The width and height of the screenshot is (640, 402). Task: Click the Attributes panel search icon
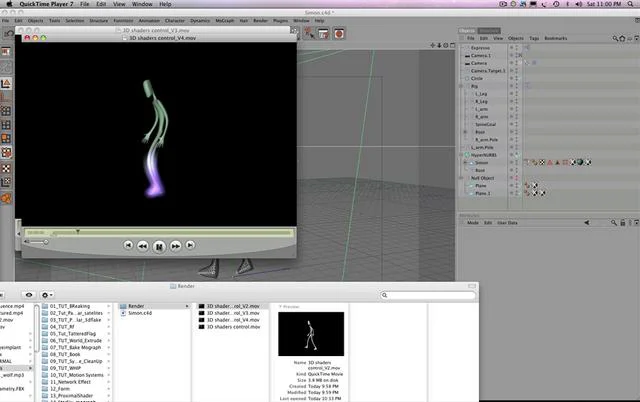(613, 223)
